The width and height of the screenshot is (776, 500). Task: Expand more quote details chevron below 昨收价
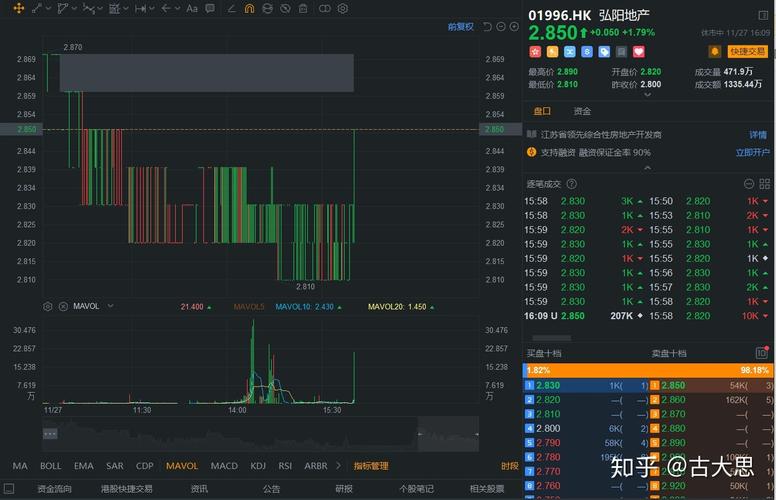coord(648,96)
